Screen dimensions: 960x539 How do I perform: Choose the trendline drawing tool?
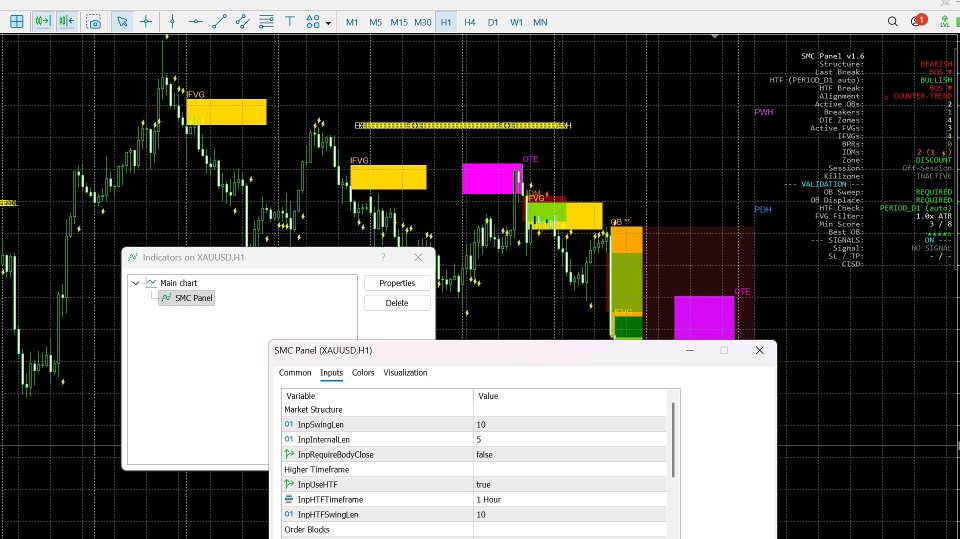point(219,22)
